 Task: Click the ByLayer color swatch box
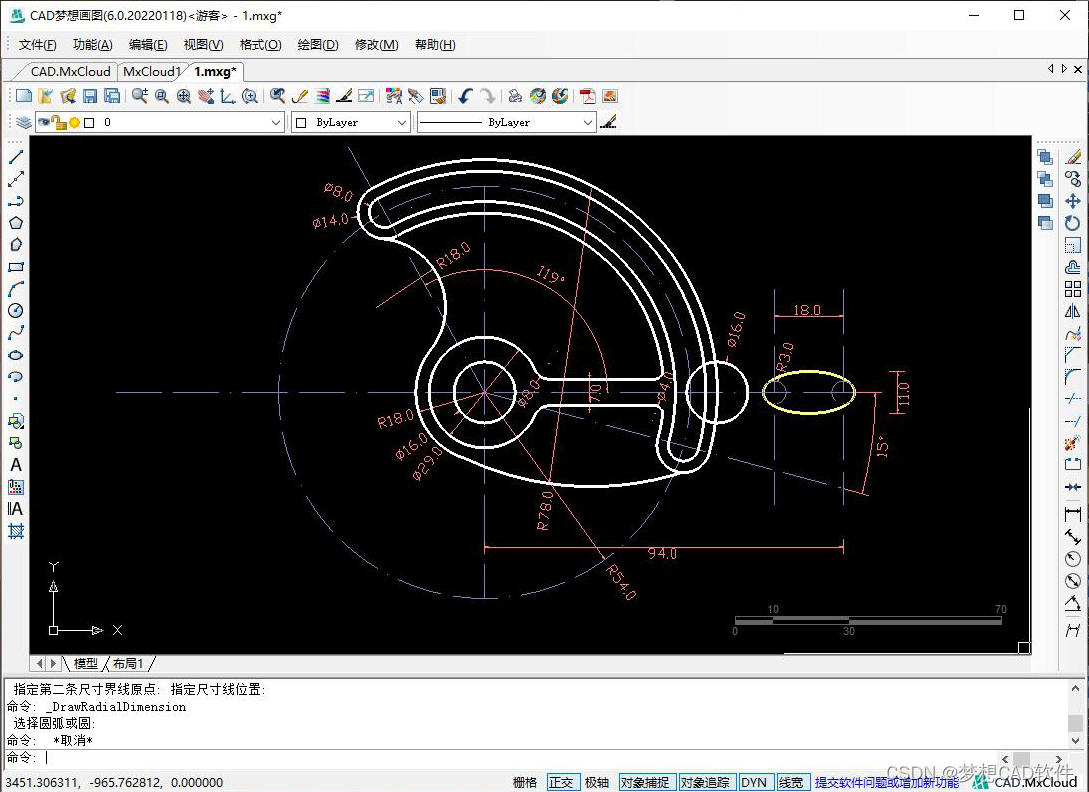[x=301, y=123]
